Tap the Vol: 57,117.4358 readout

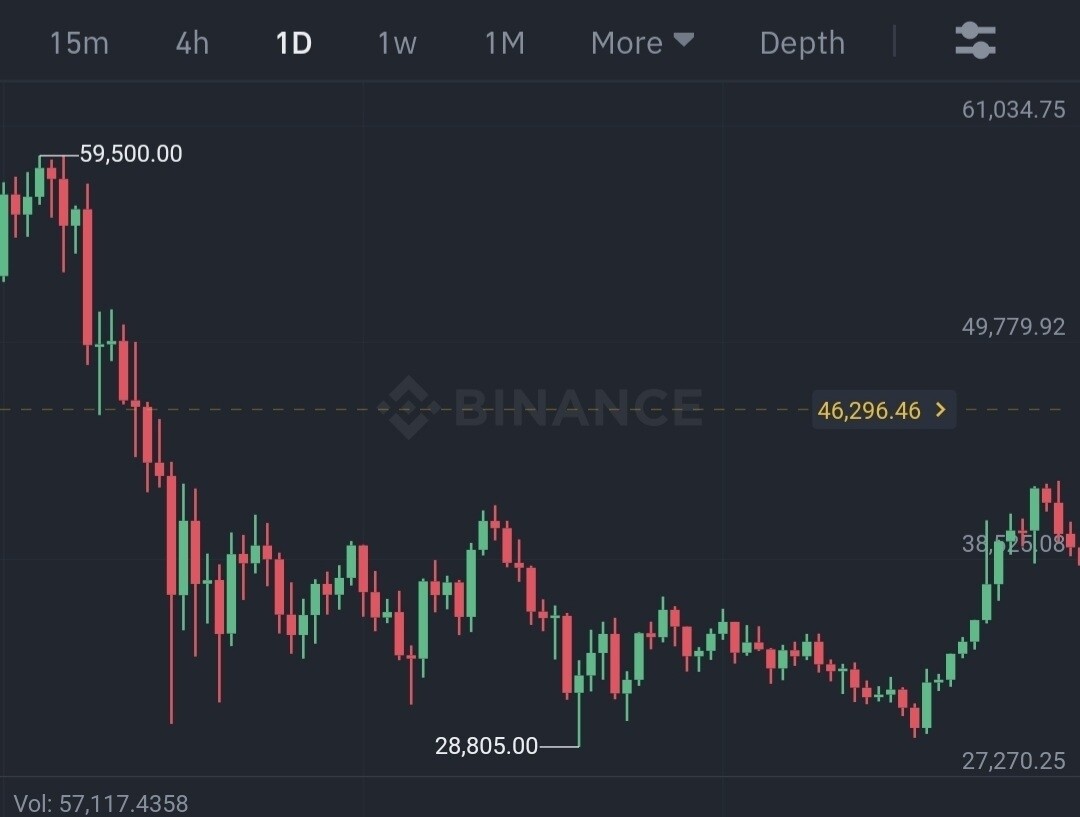point(101,803)
